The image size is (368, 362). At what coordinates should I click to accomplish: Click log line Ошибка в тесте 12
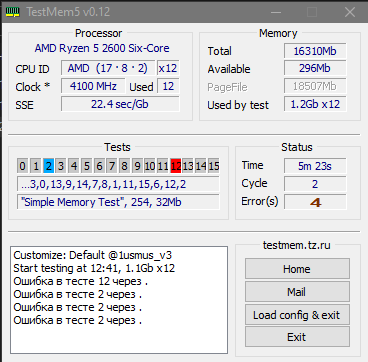pos(81,281)
